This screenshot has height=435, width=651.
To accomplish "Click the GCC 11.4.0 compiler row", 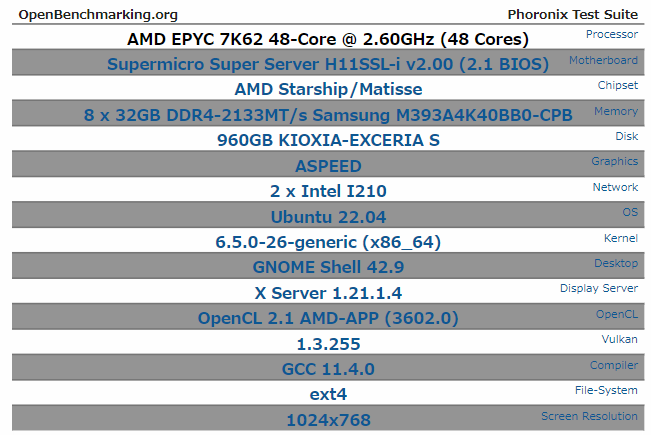I will [328, 367].
